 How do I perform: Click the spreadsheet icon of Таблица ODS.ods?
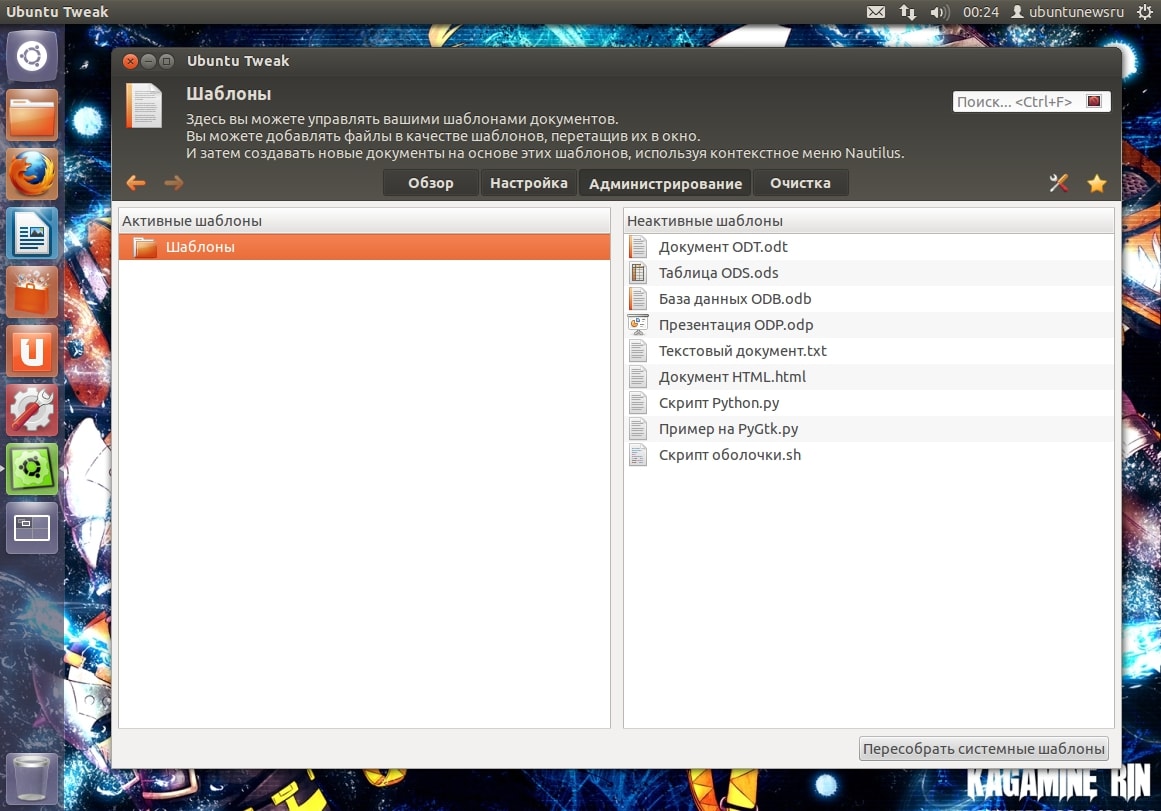tap(638, 273)
